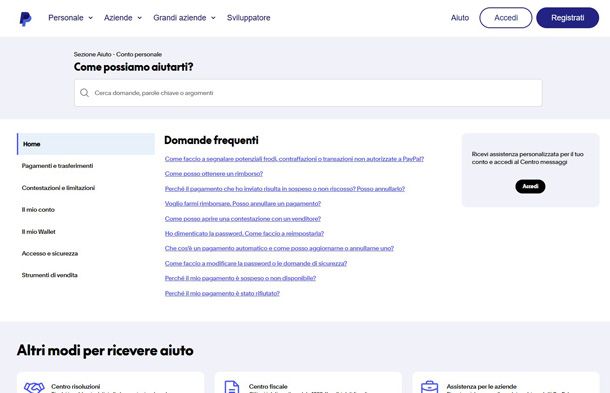
Task: Open Il mio conto sidebar section
Action: coord(38,210)
